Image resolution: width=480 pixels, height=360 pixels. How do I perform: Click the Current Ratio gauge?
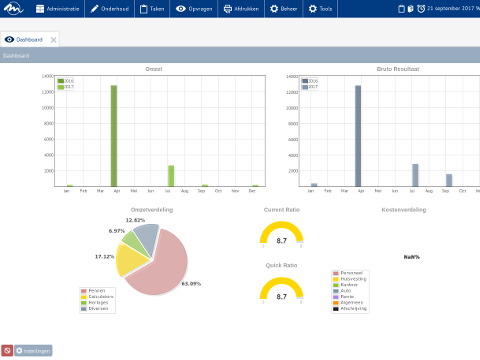pyautogui.click(x=281, y=233)
